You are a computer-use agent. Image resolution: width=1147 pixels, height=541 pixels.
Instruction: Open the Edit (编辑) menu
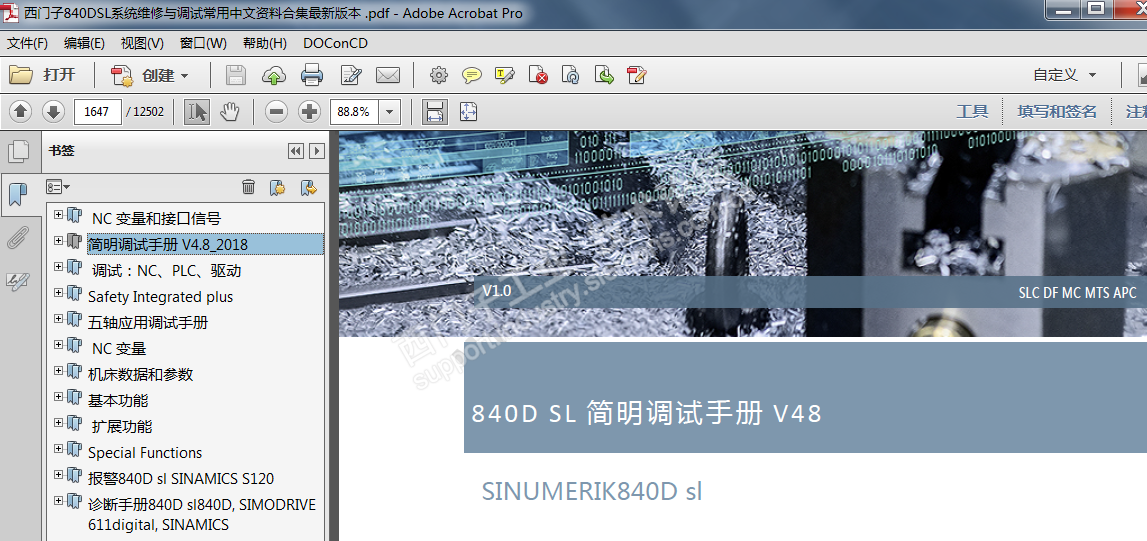(85, 43)
